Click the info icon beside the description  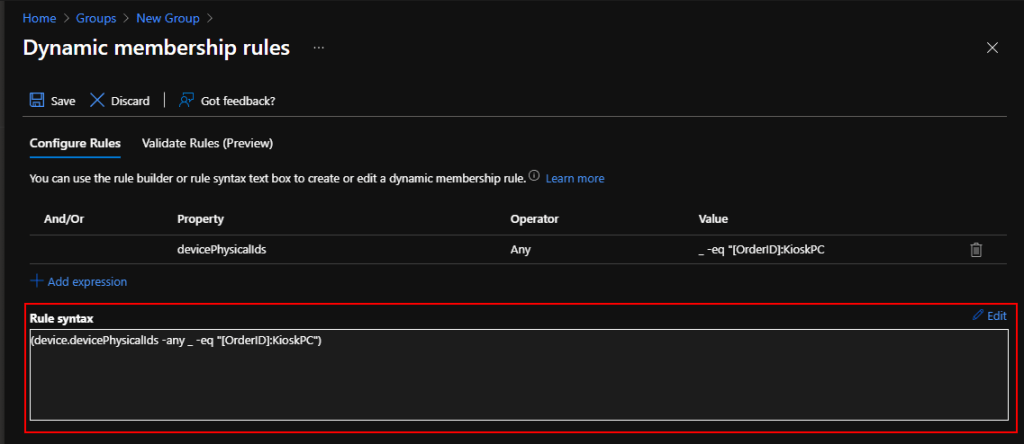534,177
